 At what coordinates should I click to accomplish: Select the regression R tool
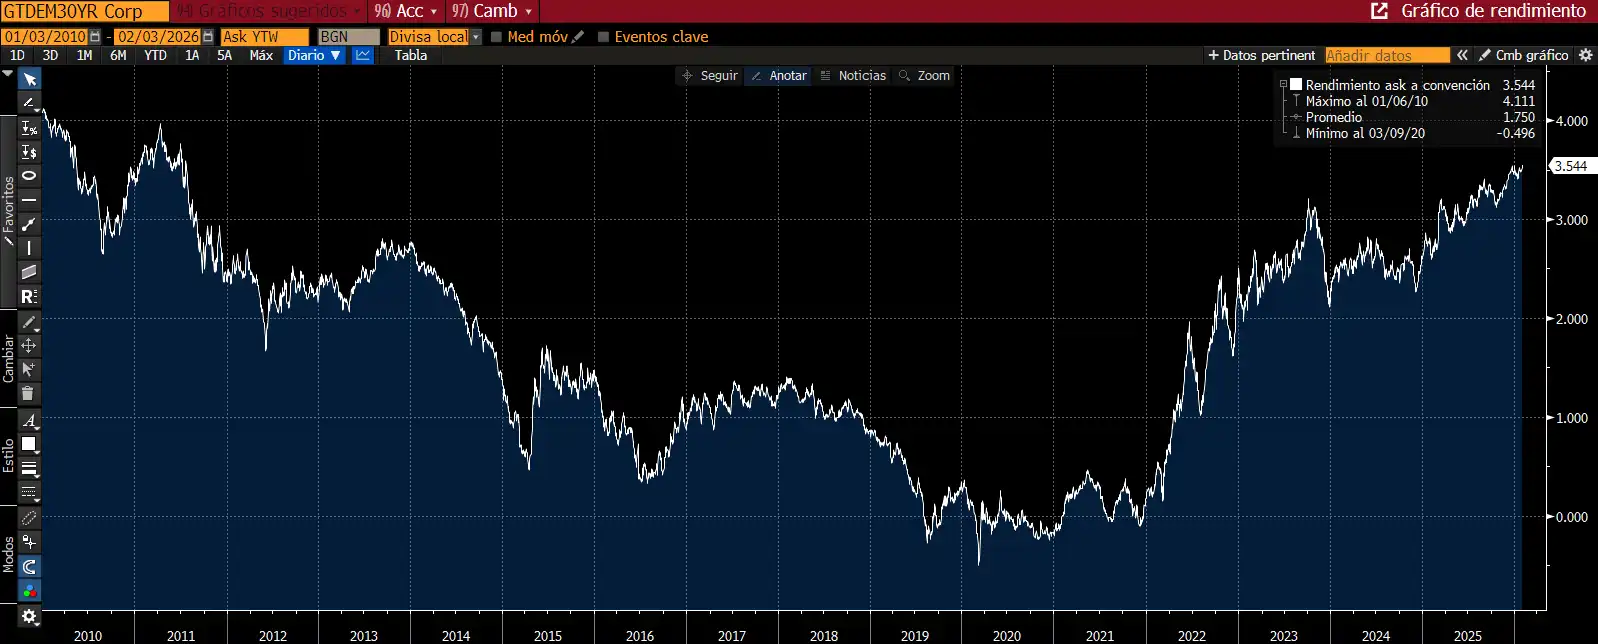click(29, 297)
